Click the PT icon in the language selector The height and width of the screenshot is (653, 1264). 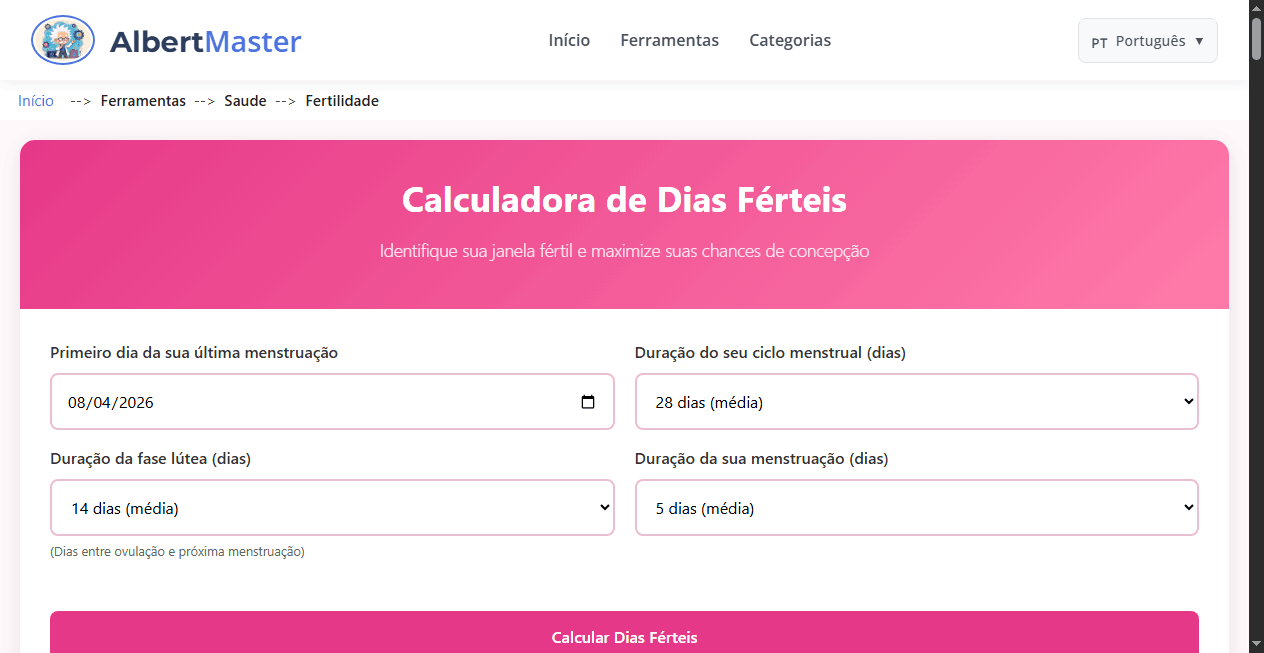coord(1099,42)
